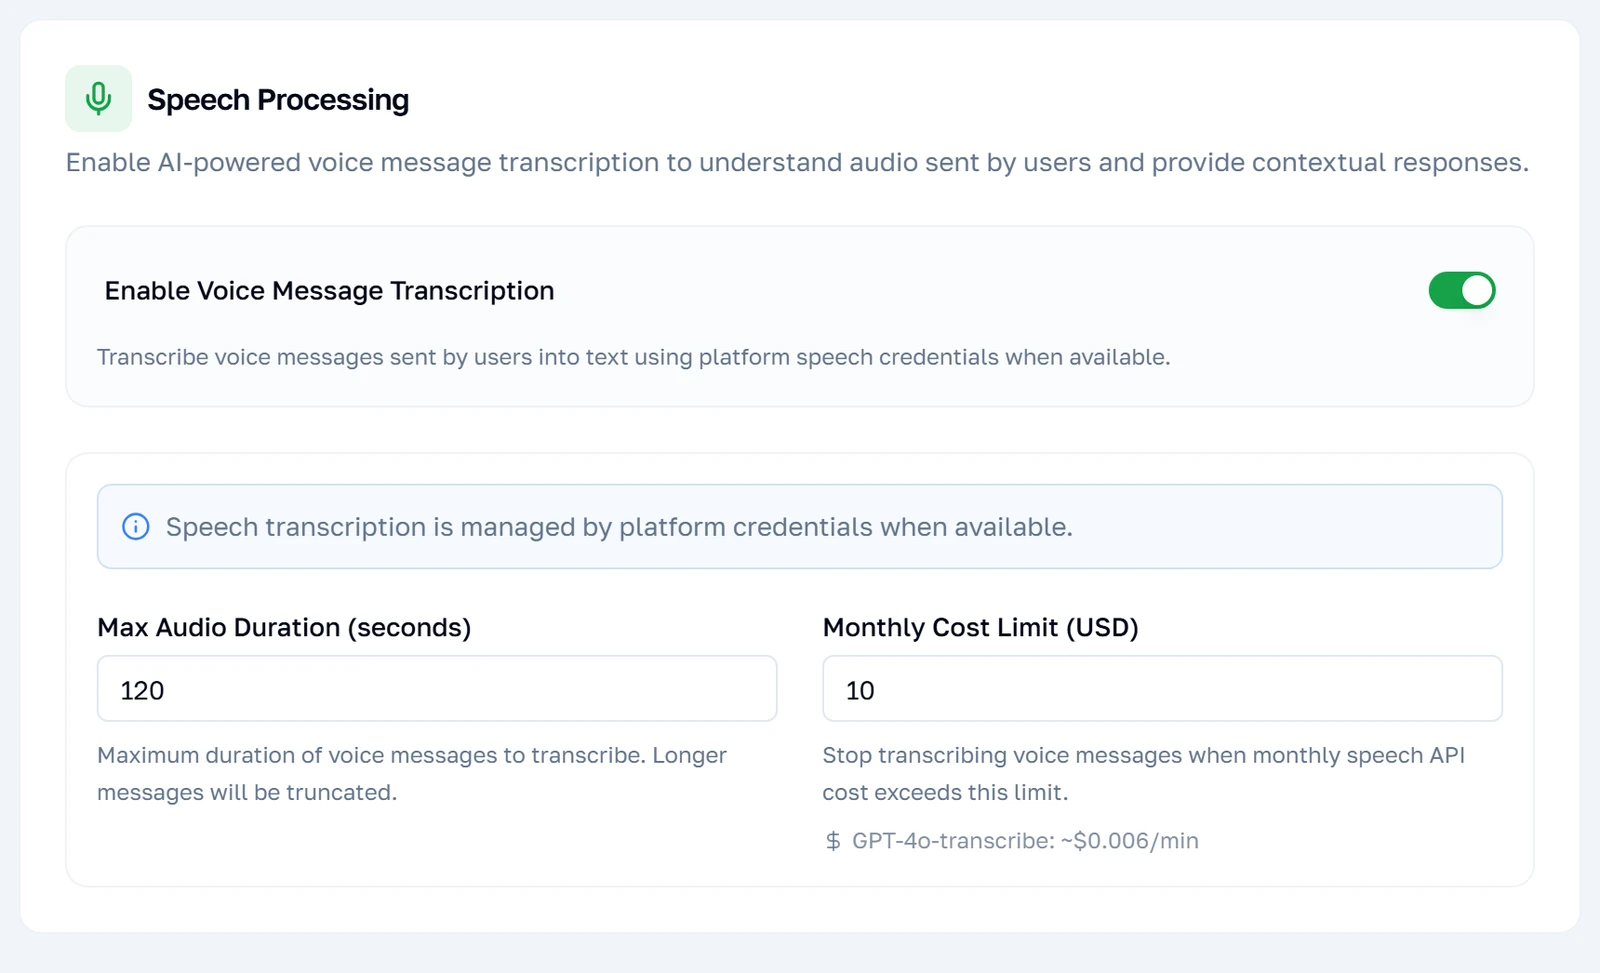Disable the Voice Message Transcription toggle
The image size is (1600, 973).
(x=1461, y=291)
